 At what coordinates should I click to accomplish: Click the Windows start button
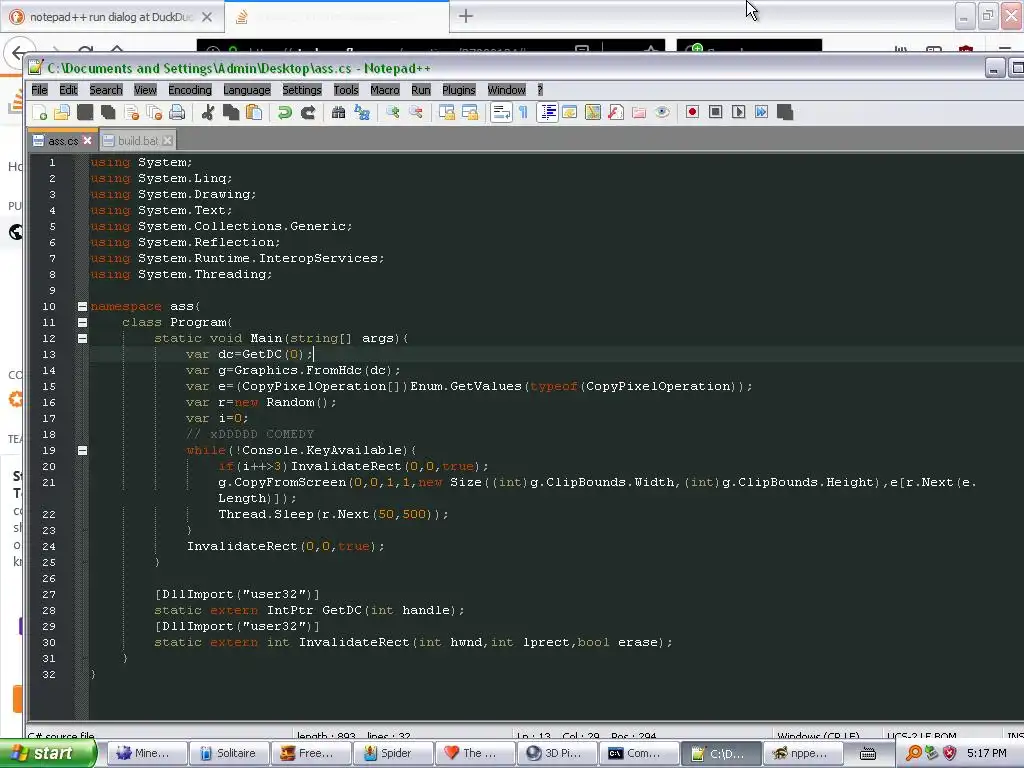48,753
